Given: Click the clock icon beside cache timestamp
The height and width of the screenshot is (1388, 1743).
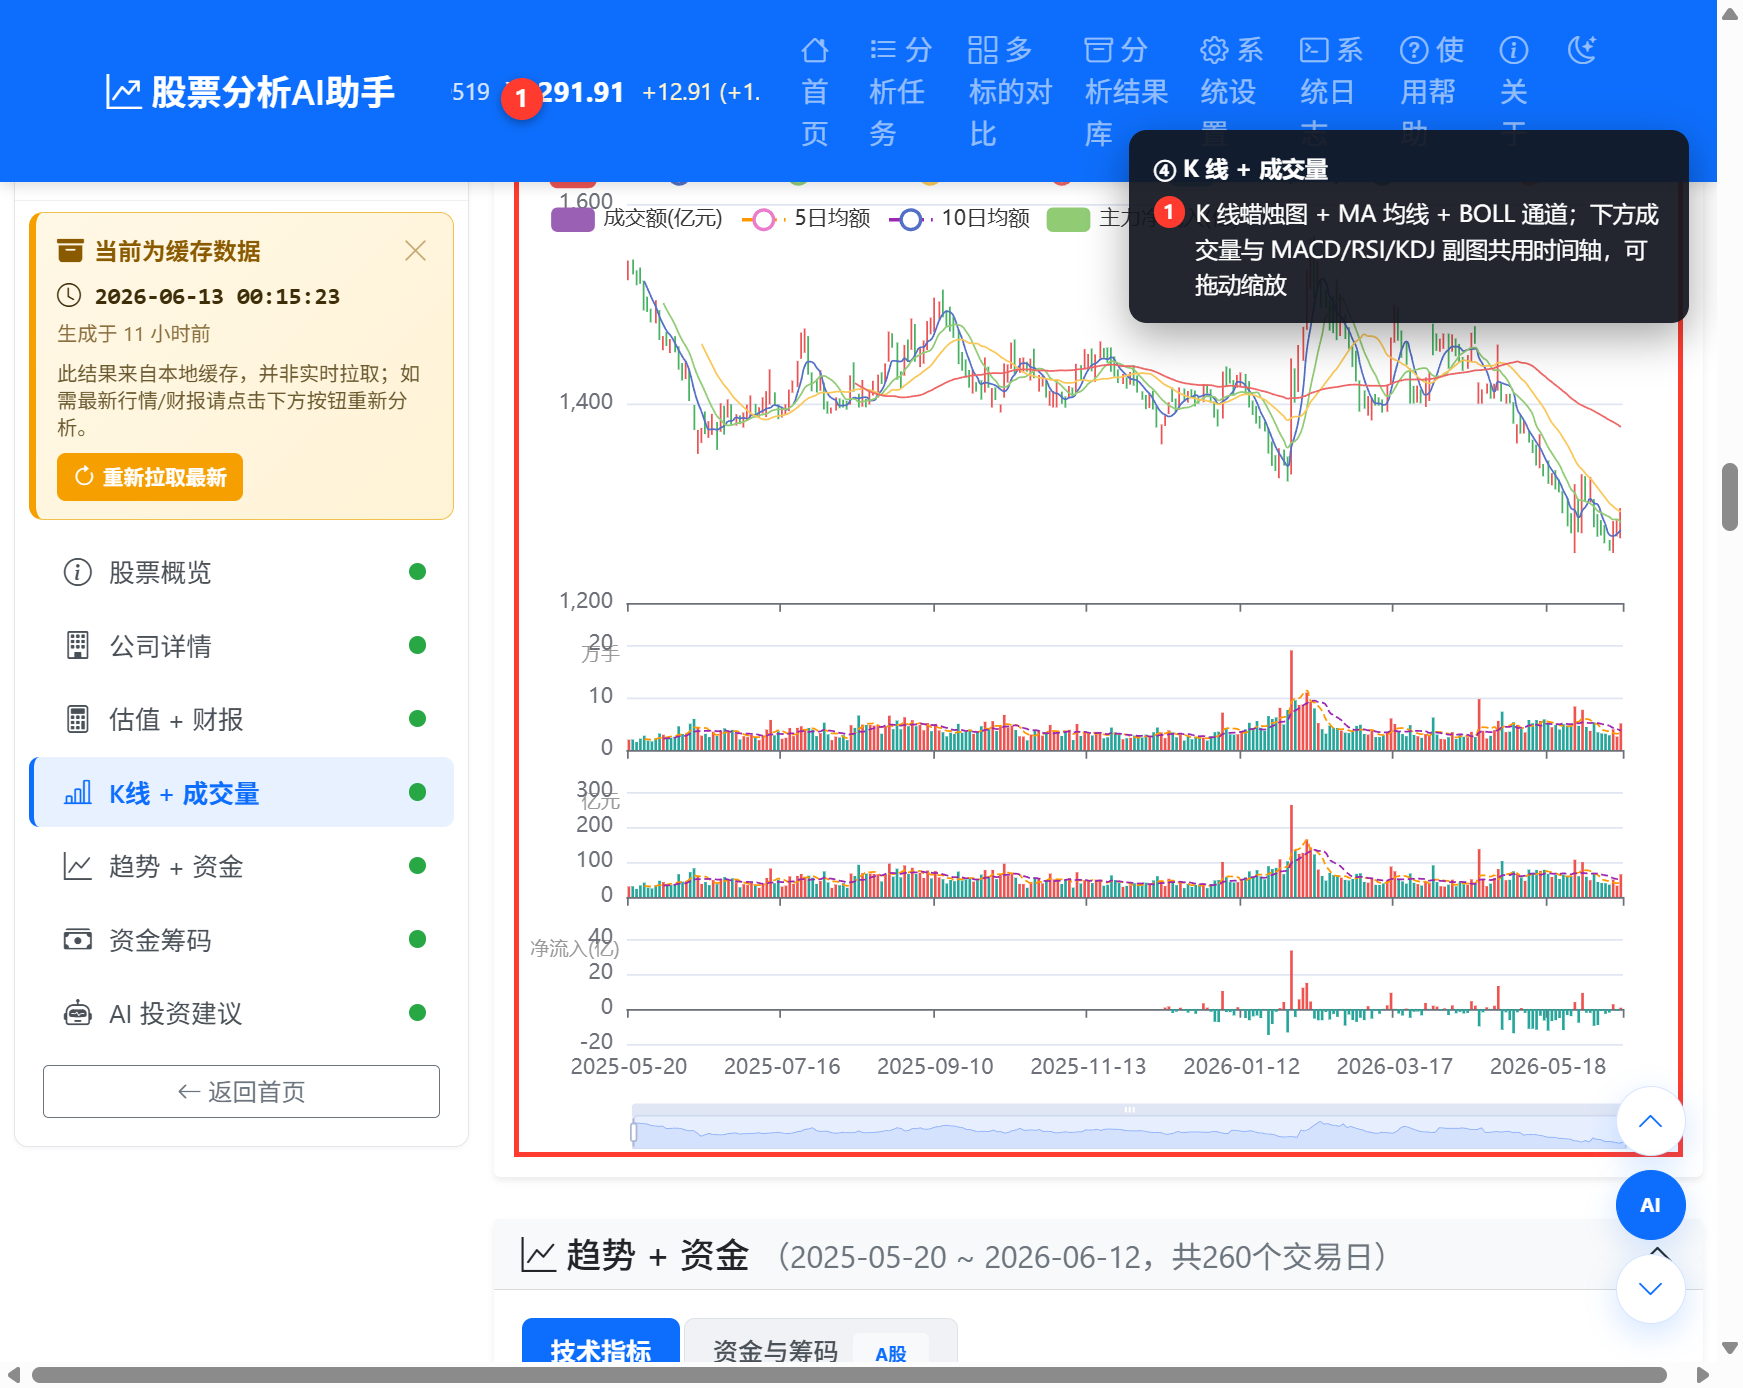Looking at the screenshot, I should click(69, 295).
